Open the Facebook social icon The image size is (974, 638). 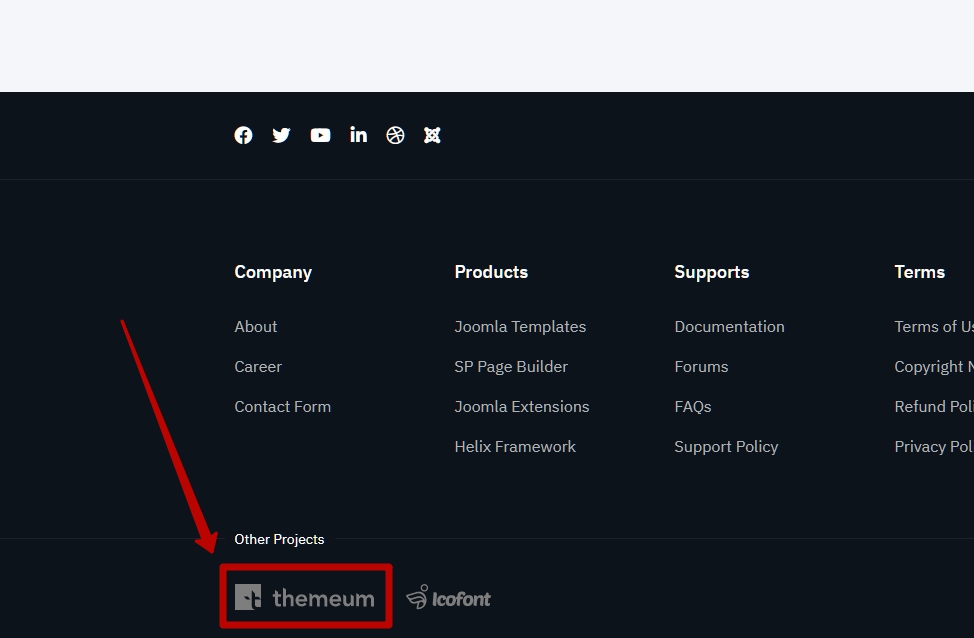click(x=243, y=135)
